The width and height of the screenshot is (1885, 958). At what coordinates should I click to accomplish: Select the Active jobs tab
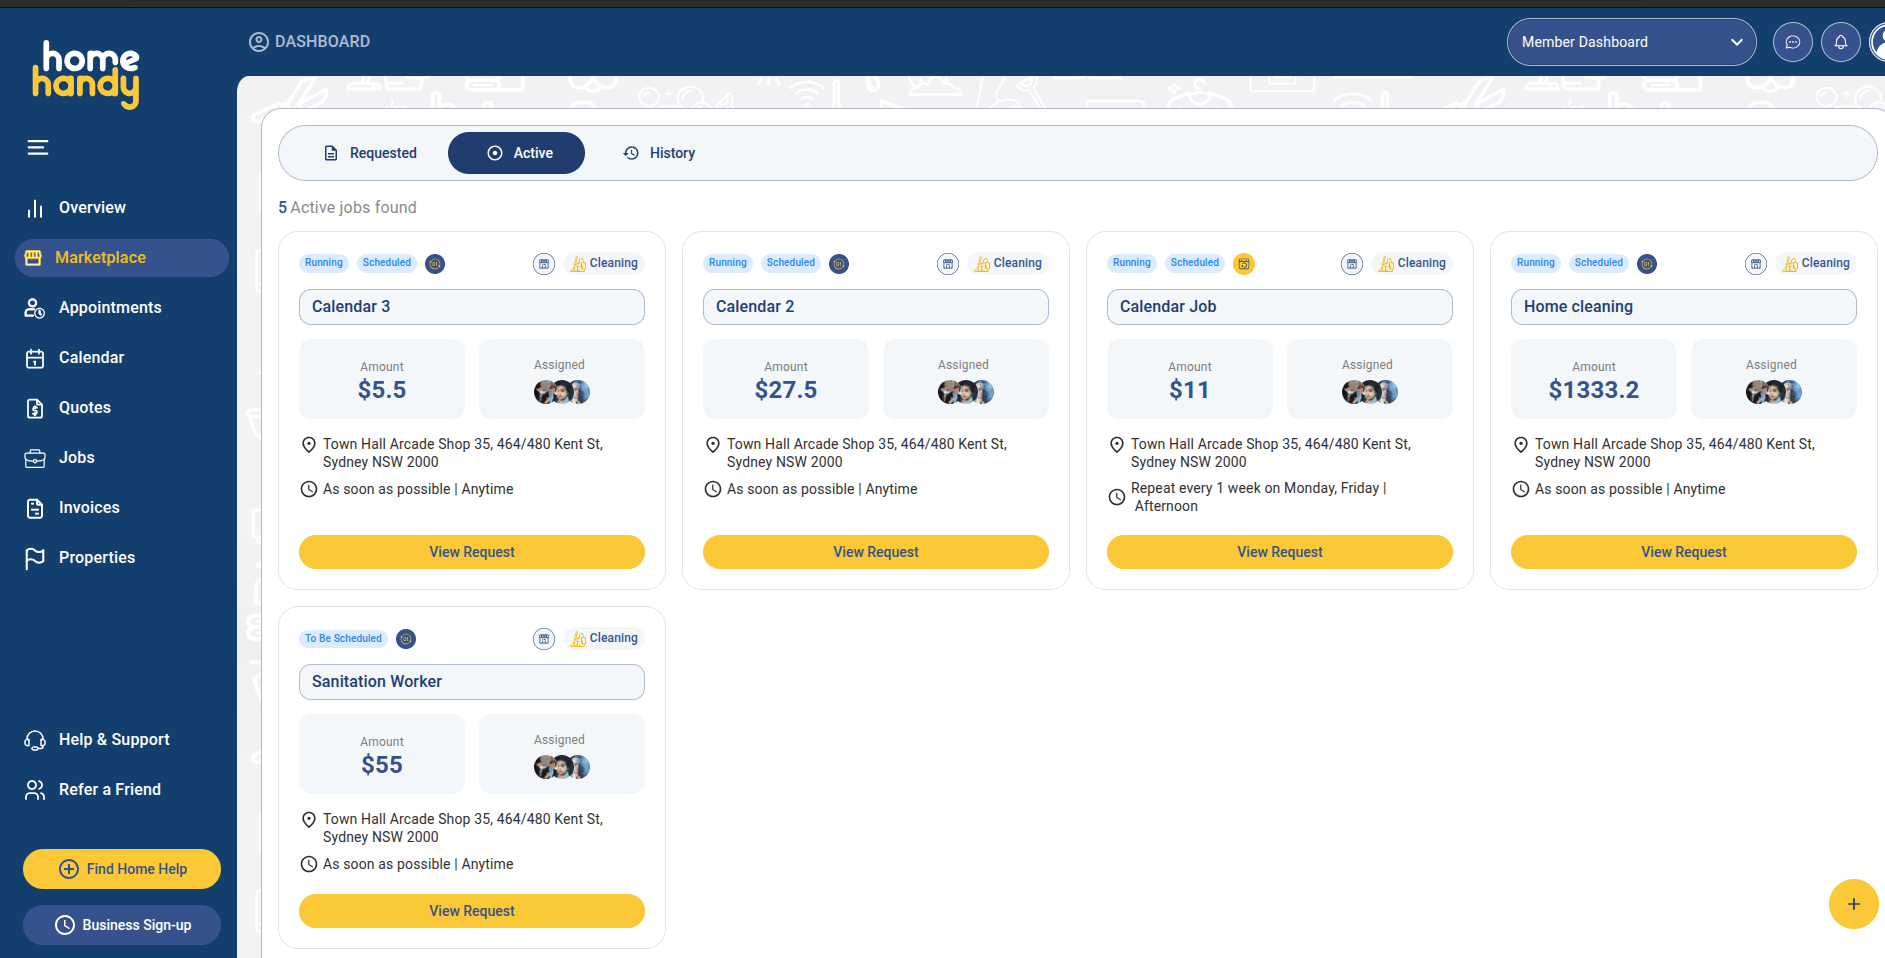coord(517,153)
